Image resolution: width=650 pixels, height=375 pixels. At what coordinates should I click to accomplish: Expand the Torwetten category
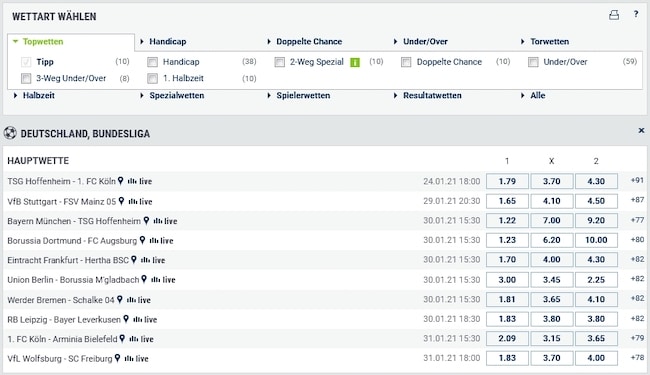[545, 41]
